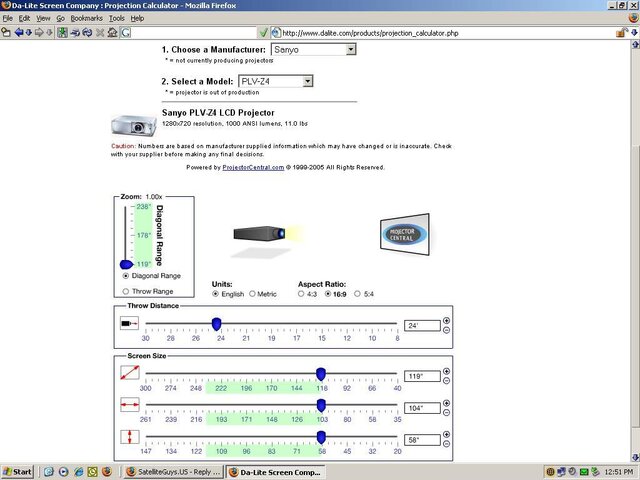640x480 pixels.
Task: Open the Bookmarks menu
Action: (x=87, y=18)
